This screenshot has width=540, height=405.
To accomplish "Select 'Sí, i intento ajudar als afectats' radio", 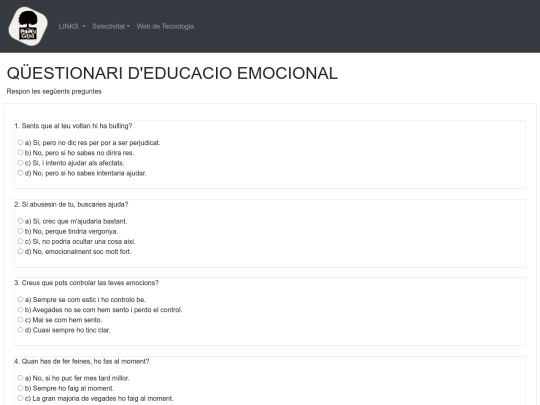I will 20,163.
